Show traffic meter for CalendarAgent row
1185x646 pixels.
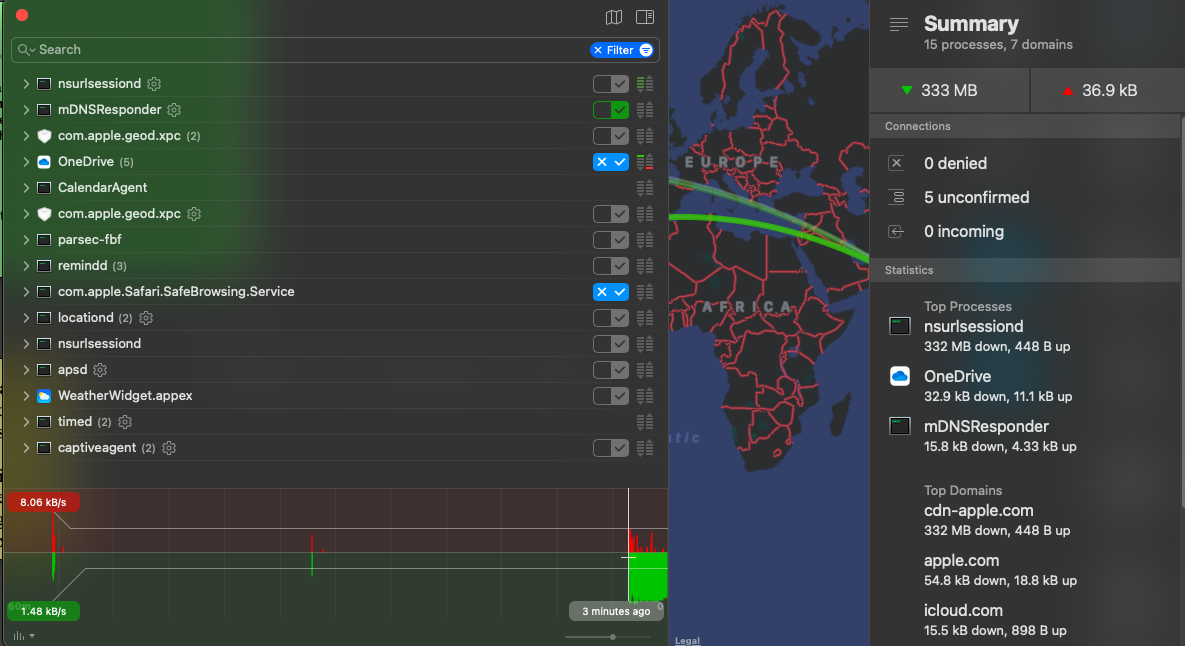[x=645, y=187]
